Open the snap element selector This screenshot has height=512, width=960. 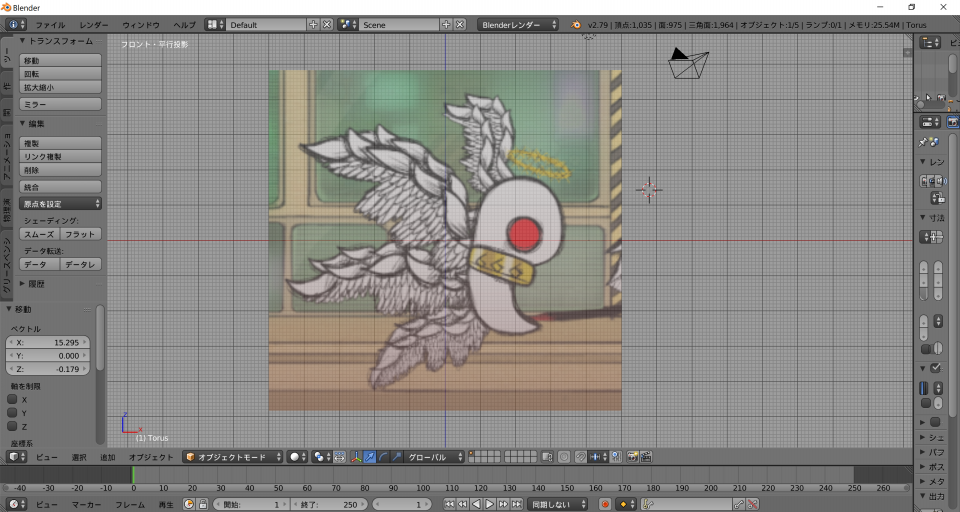coord(598,457)
